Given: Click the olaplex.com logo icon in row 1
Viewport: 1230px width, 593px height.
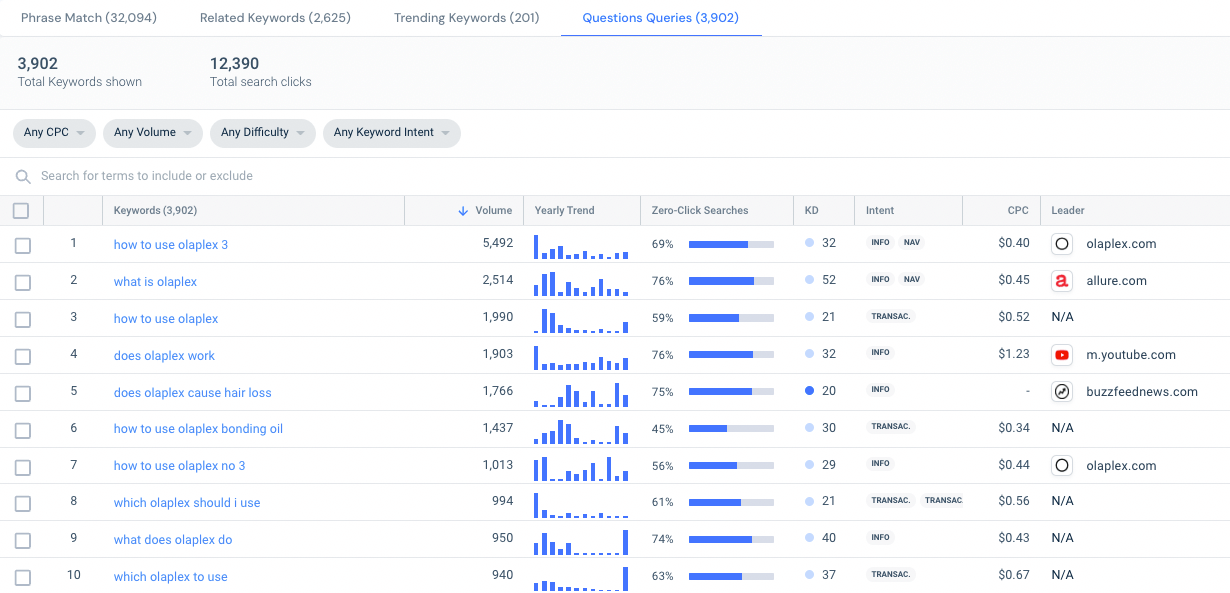Looking at the screenshot, I should (x=1062, y=244).
